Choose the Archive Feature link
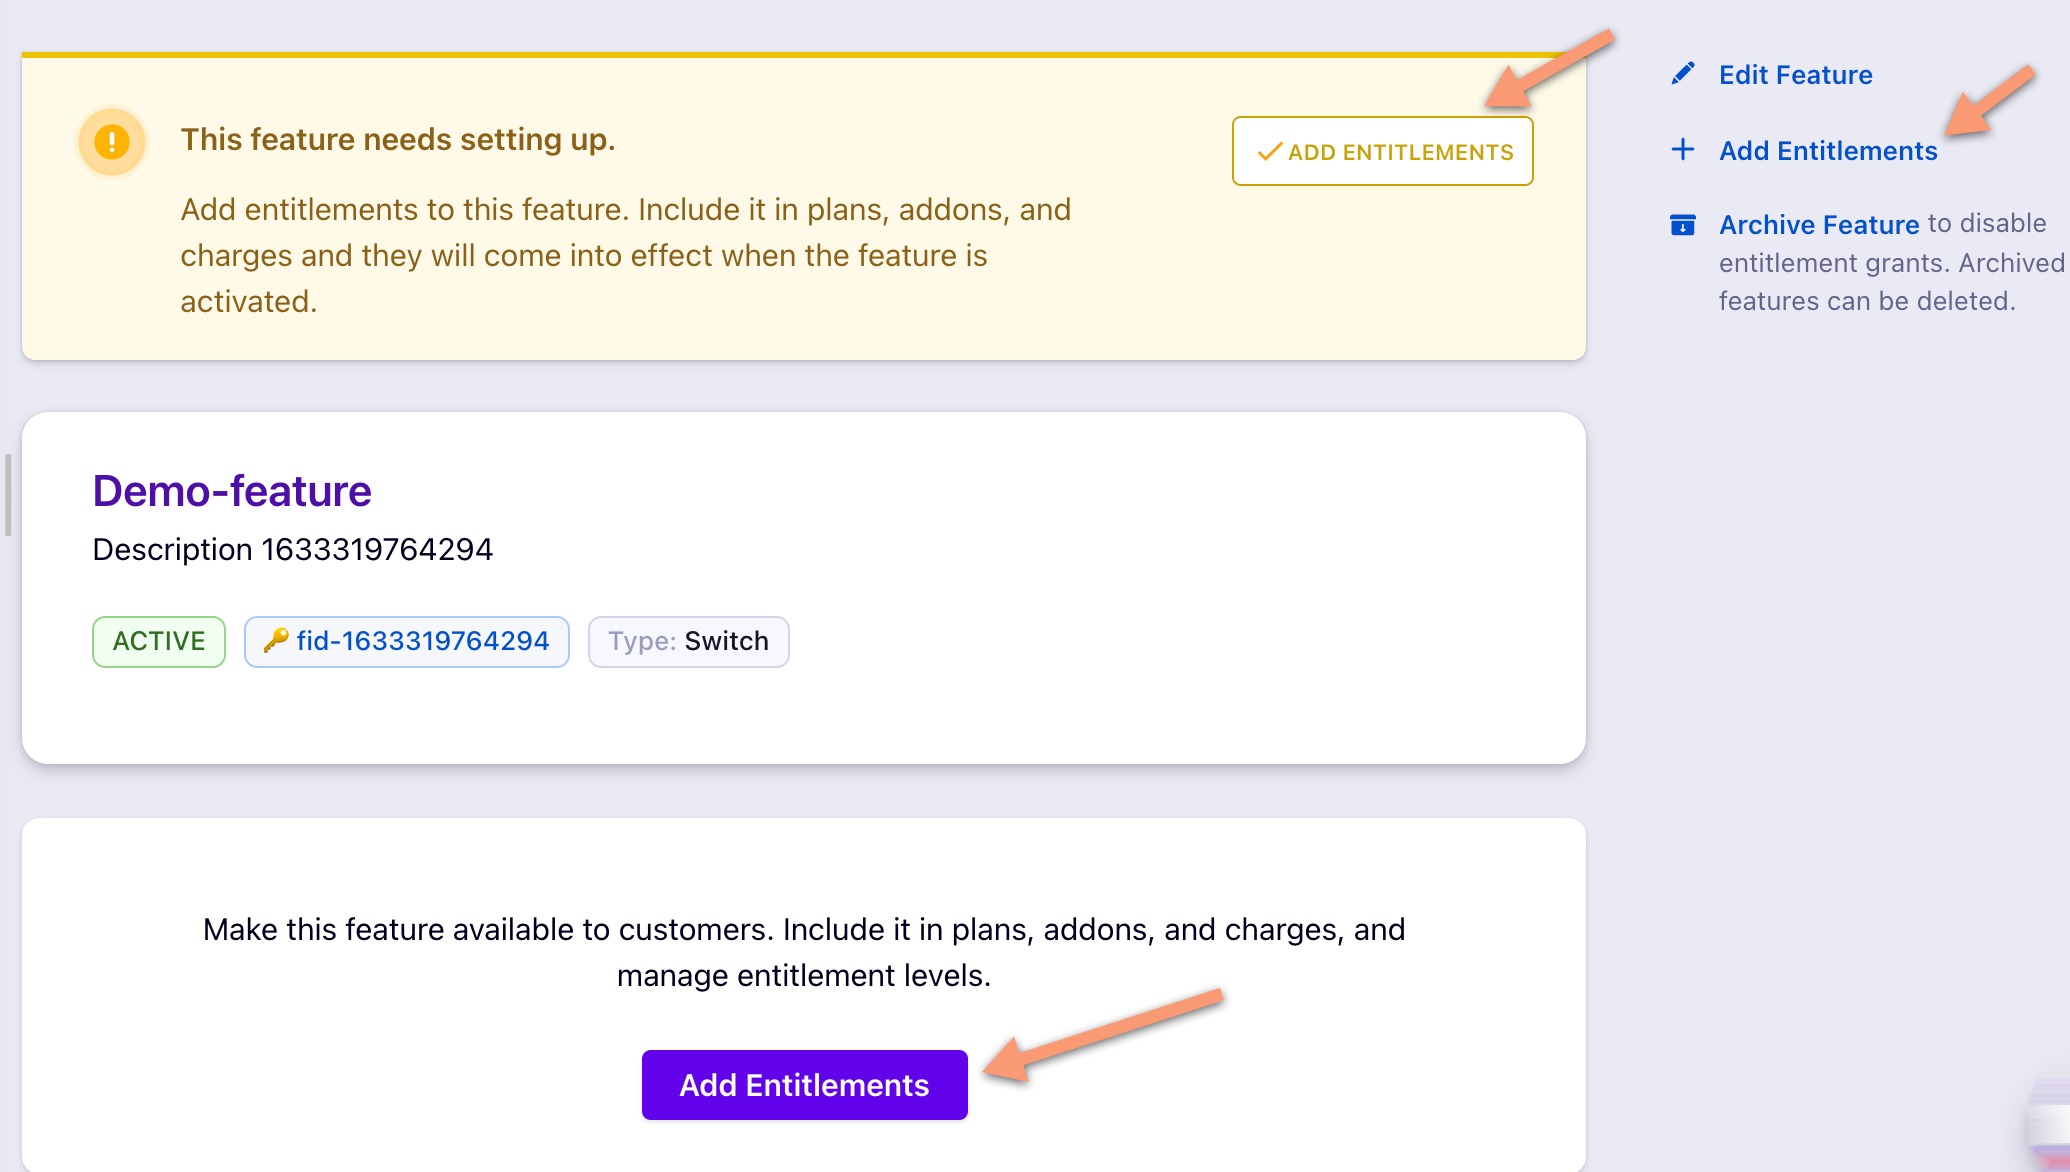 1818,225
